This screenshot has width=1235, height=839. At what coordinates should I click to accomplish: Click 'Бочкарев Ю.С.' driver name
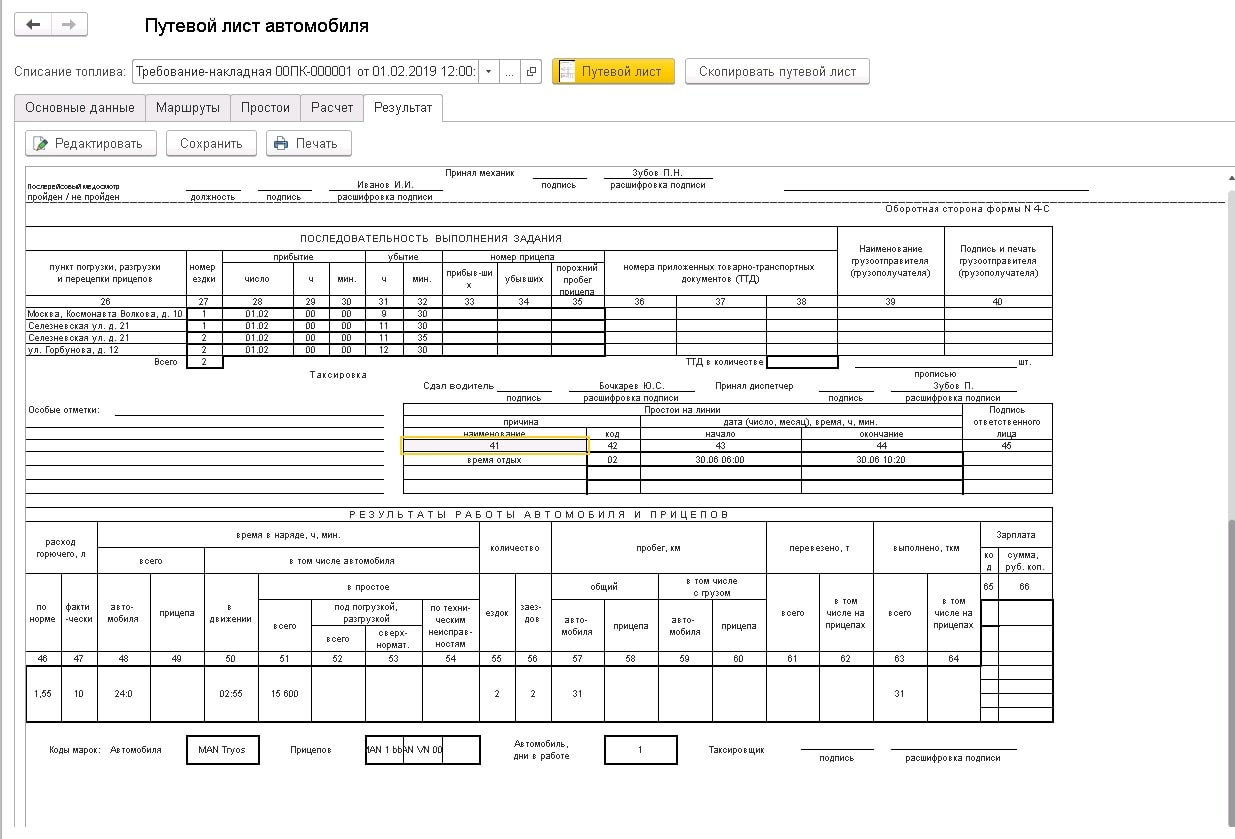click(x=631, y=385)
